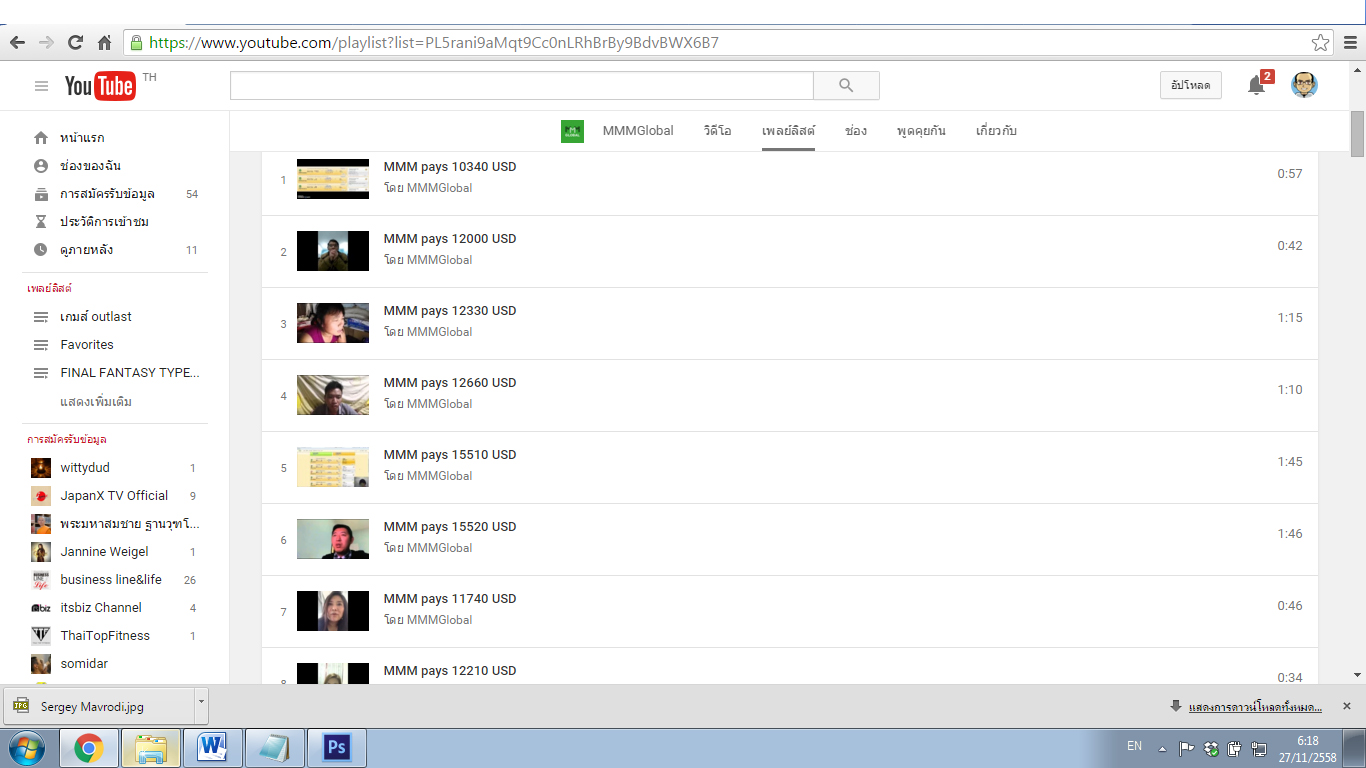Open Windows Explorer taskbar icon

click(x=151, y=748)
